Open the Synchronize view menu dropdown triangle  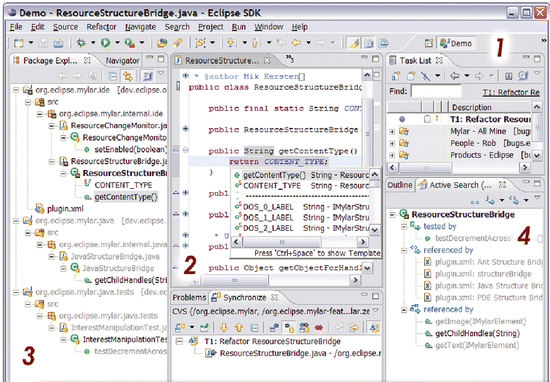(x=375, y=310)
